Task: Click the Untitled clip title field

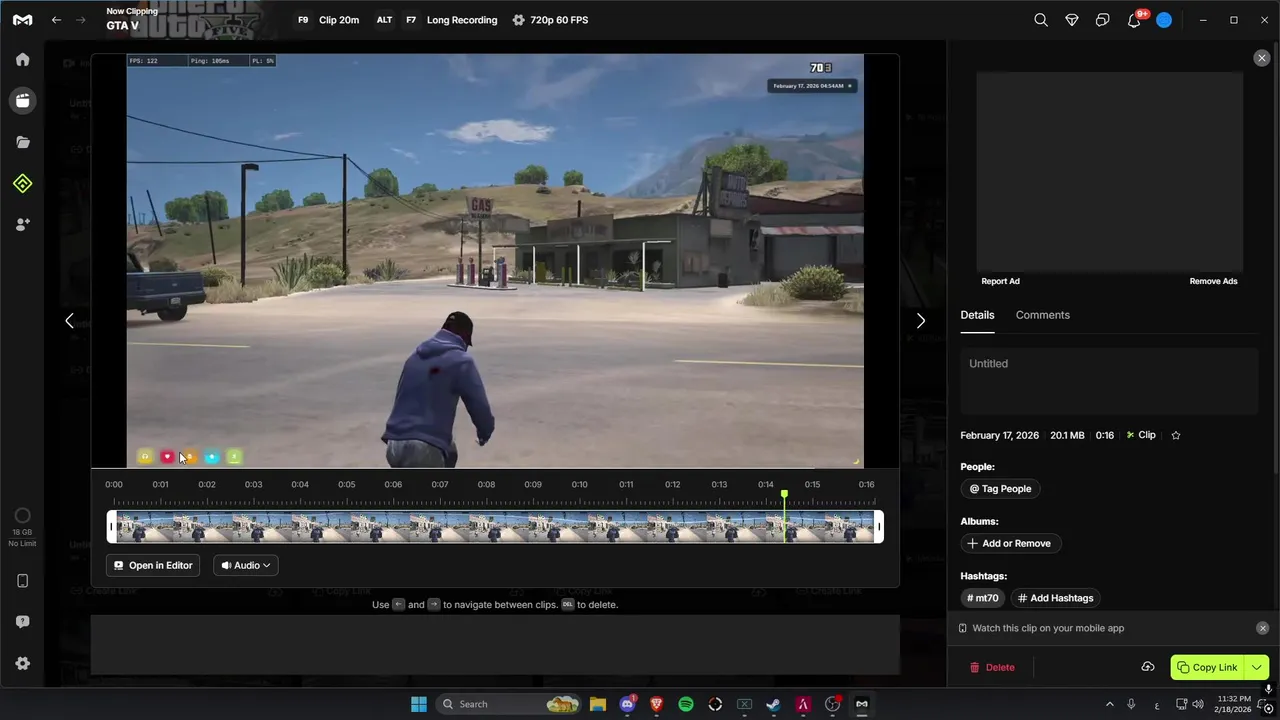Action: (1109, 381)
